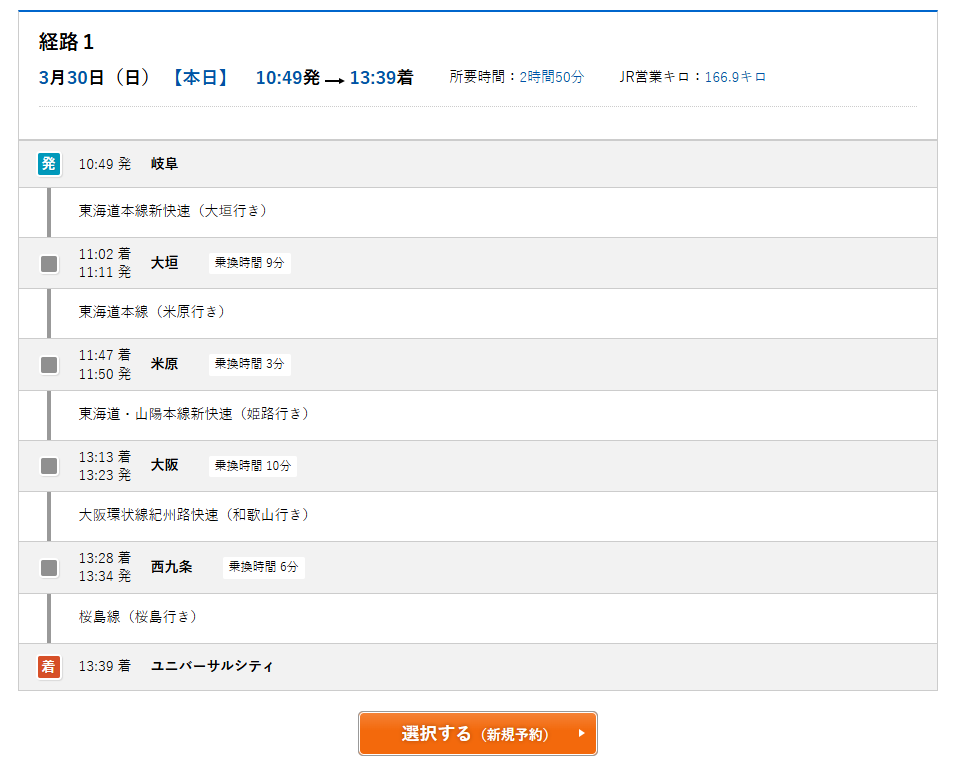Click the 11:47 着 arrival time at 米原
This screenshot has width=966, height=763.
coord(105,355)
